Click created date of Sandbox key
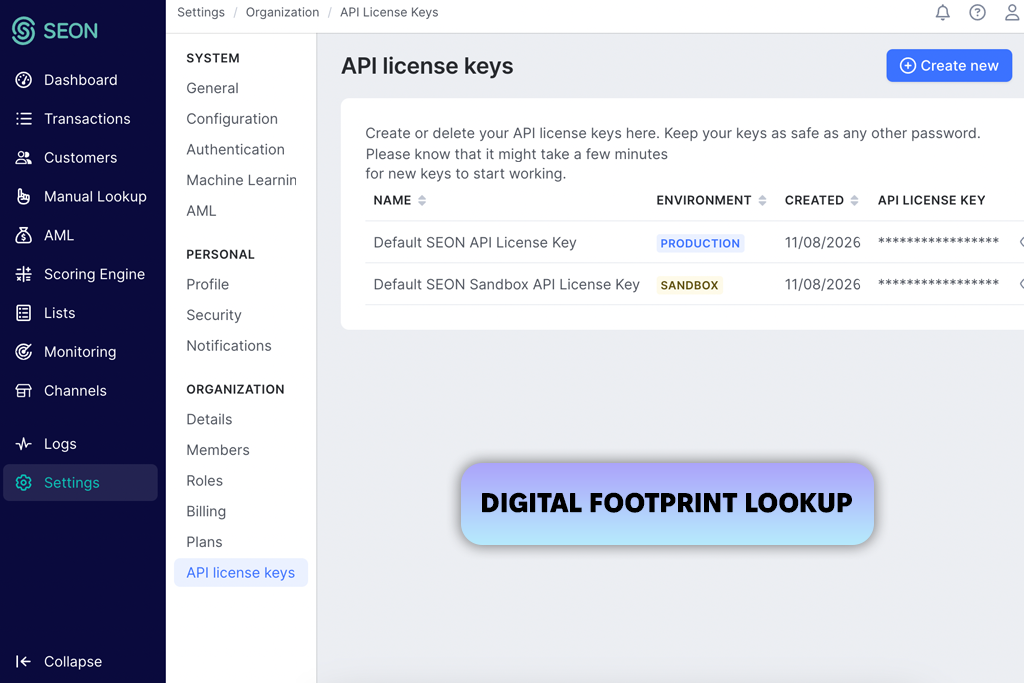 tap(822, 285)
